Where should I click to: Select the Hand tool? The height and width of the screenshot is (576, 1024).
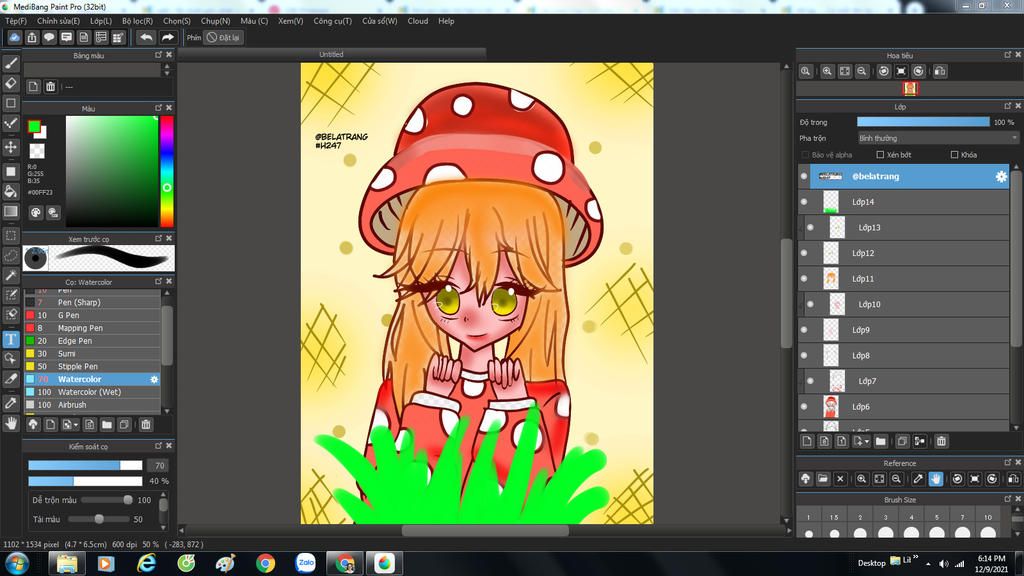tap(11, 424)
